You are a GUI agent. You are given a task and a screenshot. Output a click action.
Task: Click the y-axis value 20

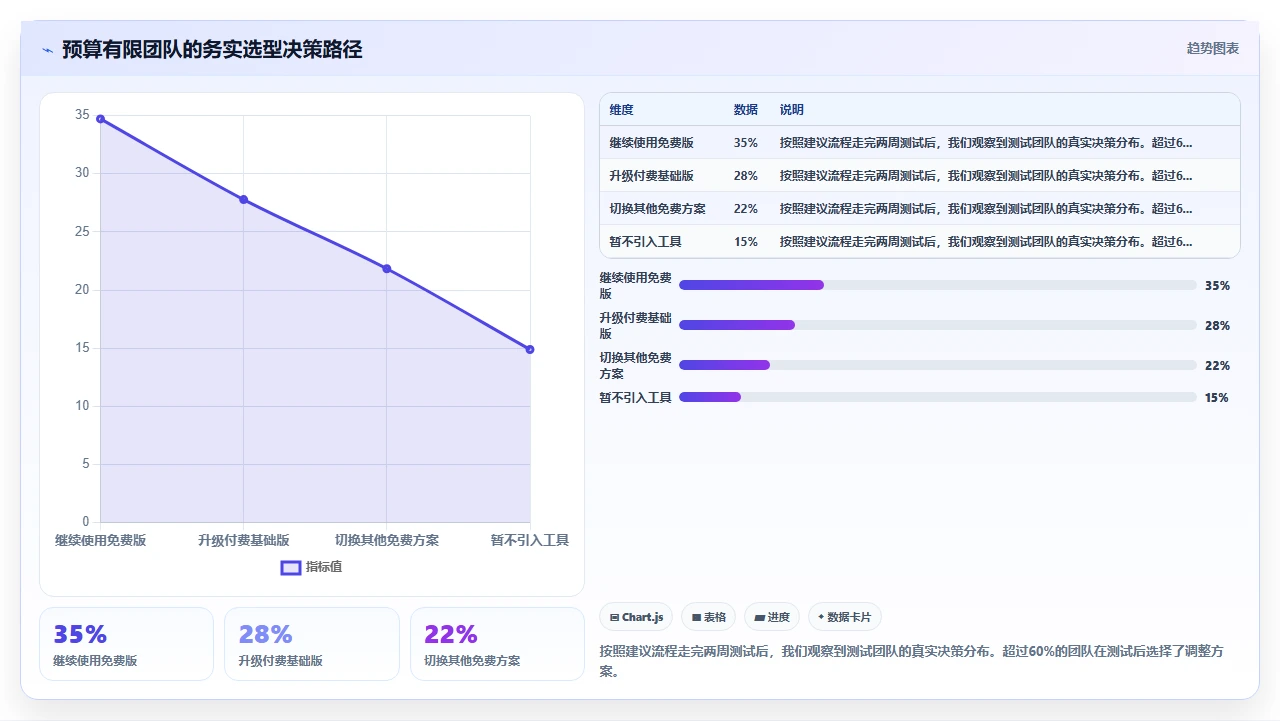point(82,290)
